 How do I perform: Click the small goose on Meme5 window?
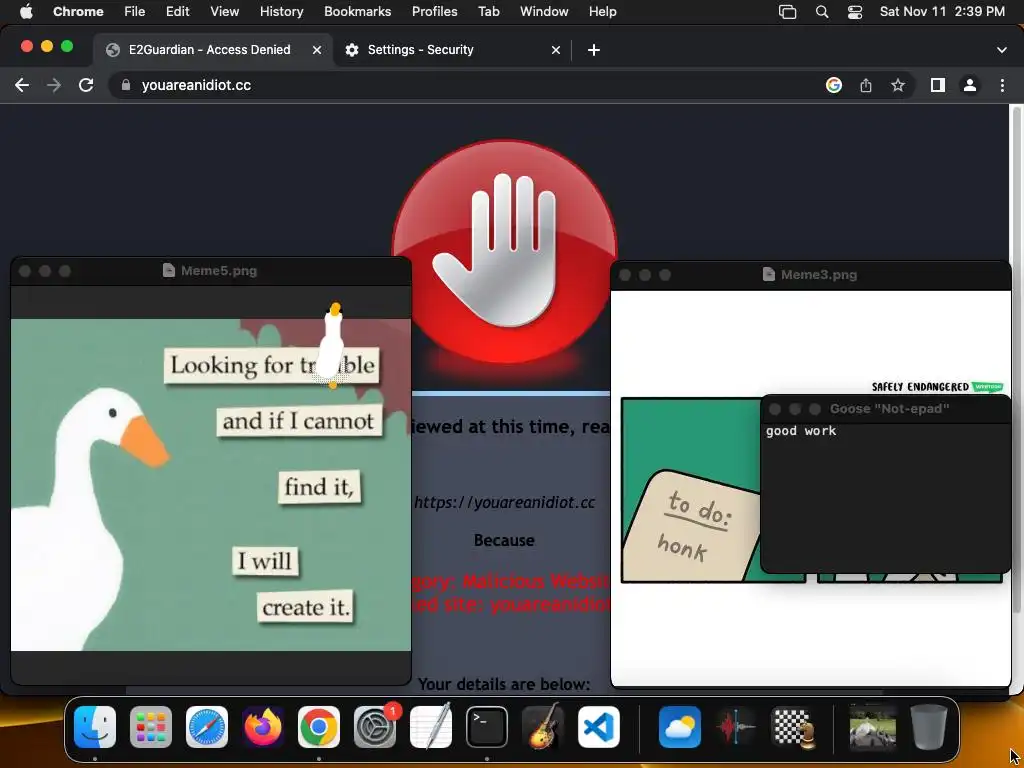pos(332,345)
